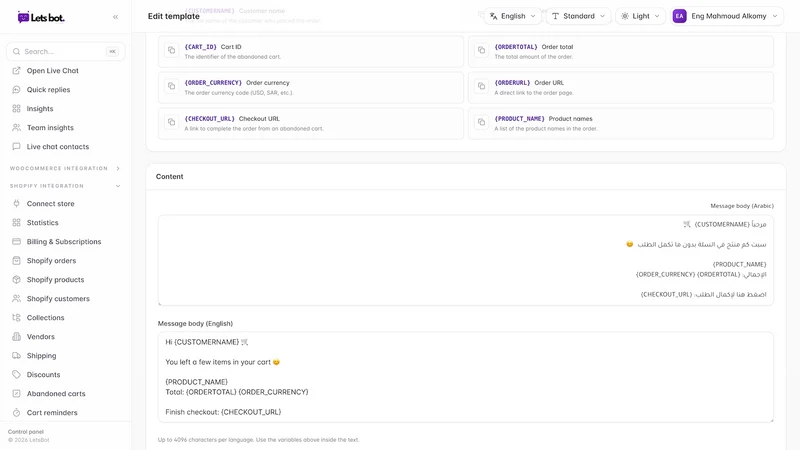The image size is (800, 450).
Task: Click the Lets bot logo
Action: 41,17
